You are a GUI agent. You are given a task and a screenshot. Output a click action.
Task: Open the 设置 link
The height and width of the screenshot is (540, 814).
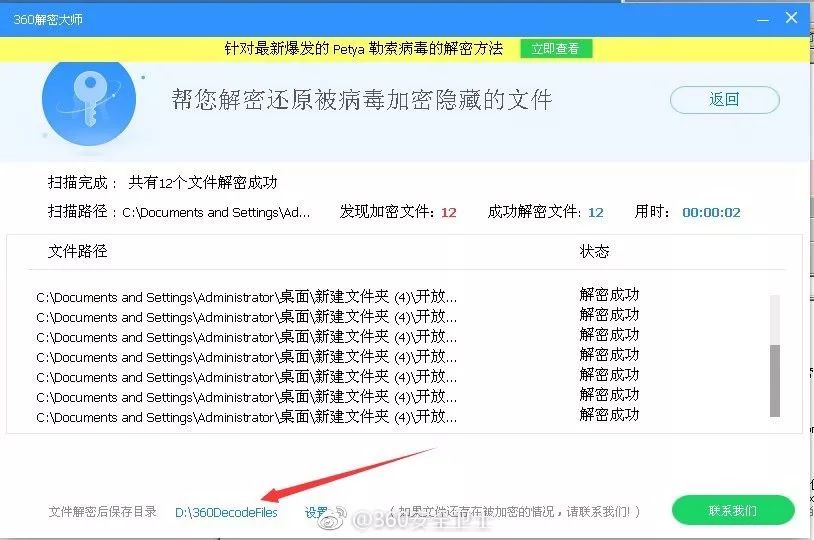click(316, 512)
